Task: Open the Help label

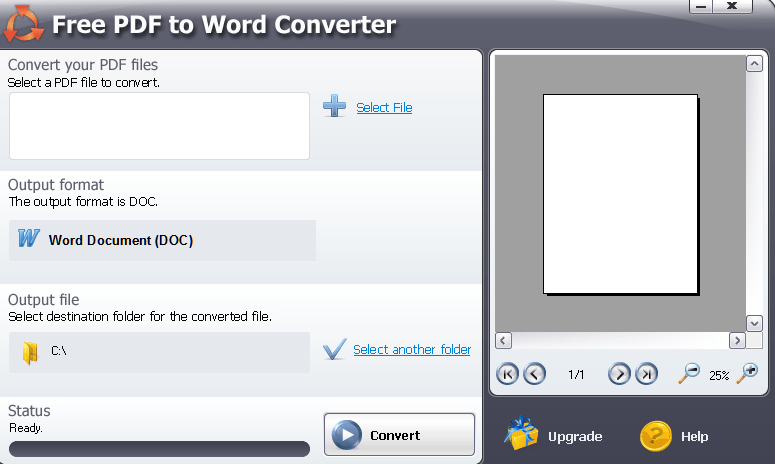Action: [694, 436]
